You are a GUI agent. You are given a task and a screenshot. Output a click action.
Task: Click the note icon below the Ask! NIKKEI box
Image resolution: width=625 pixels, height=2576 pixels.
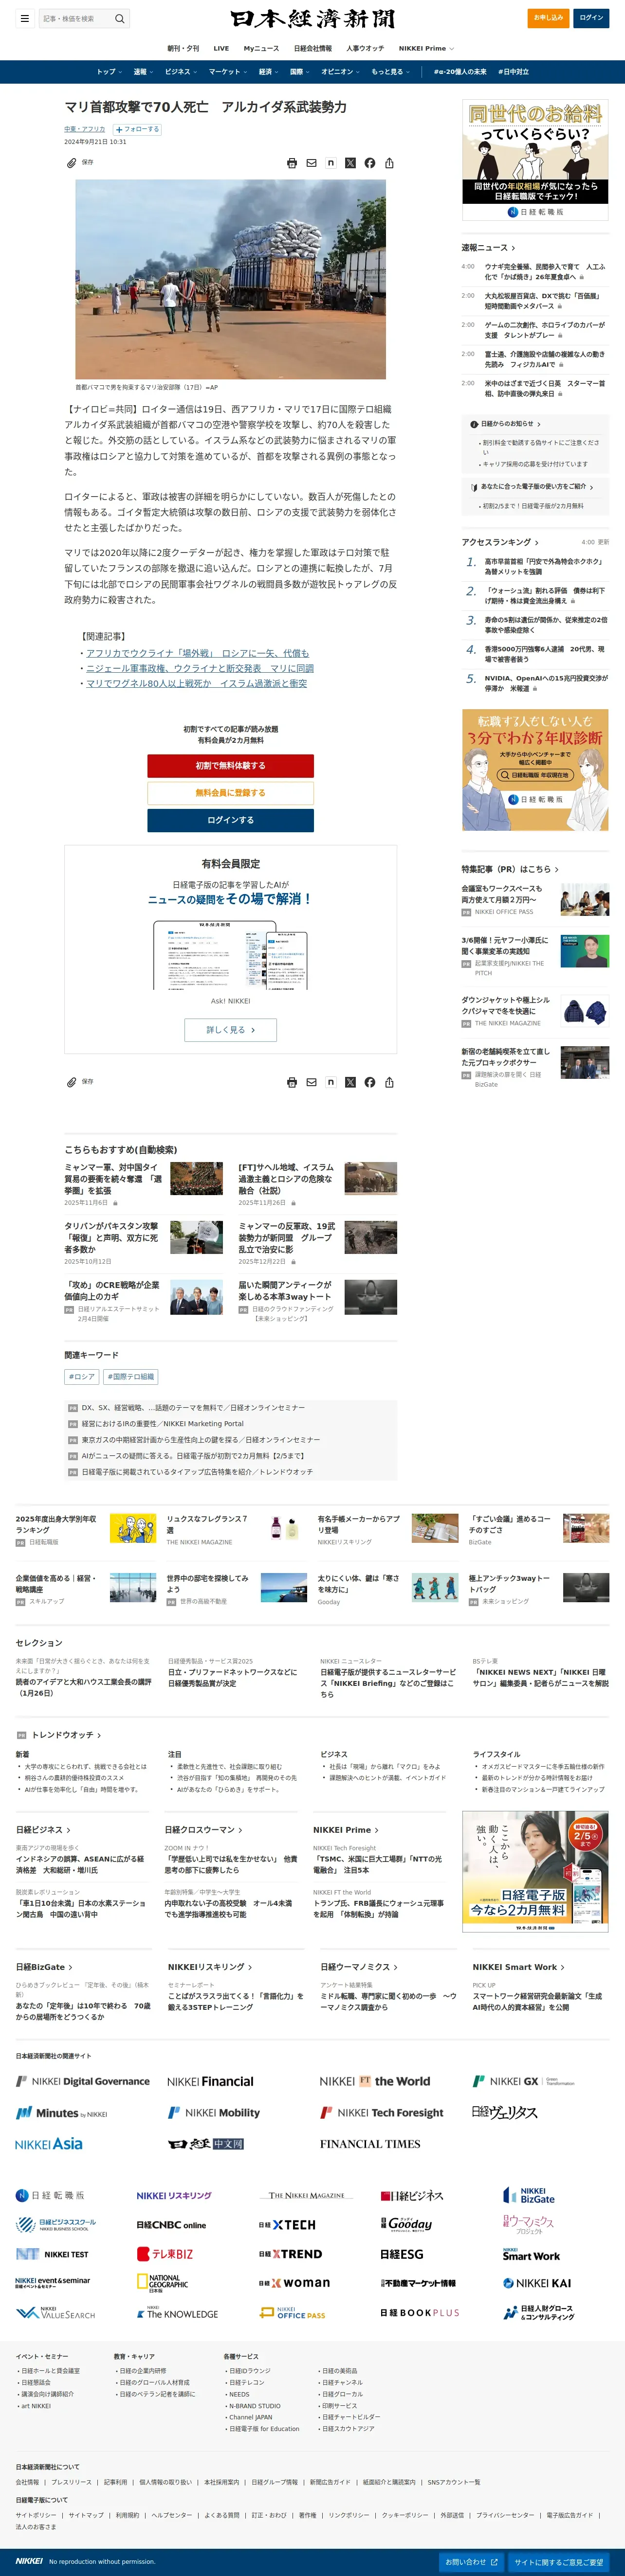pos(331,1082)
